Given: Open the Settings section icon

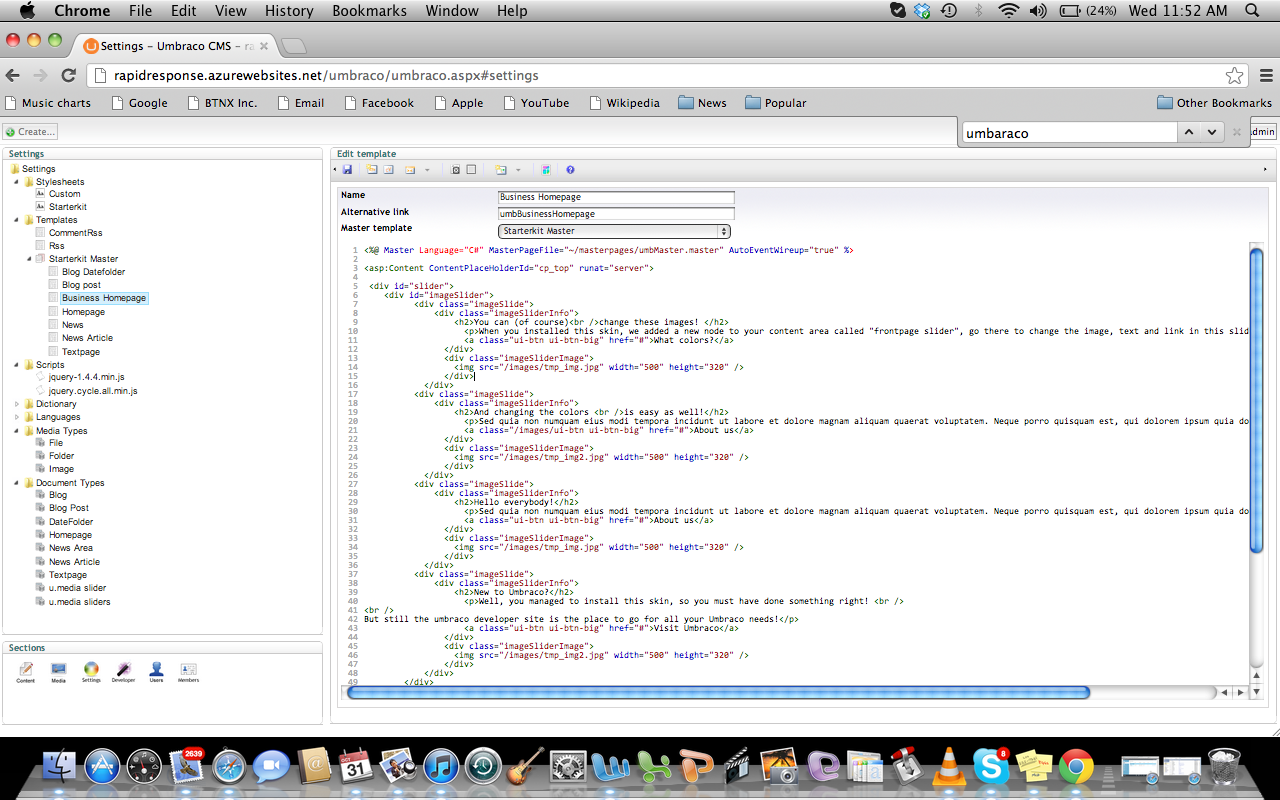Looking at the screenshot, I should point(91,672).
